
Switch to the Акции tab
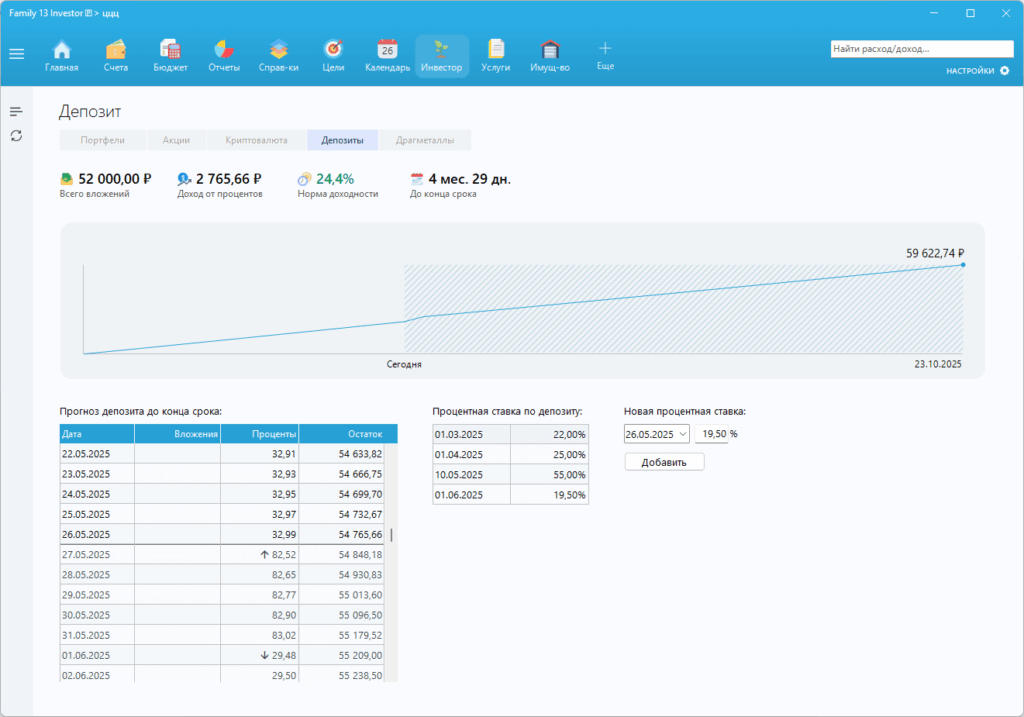176,140
